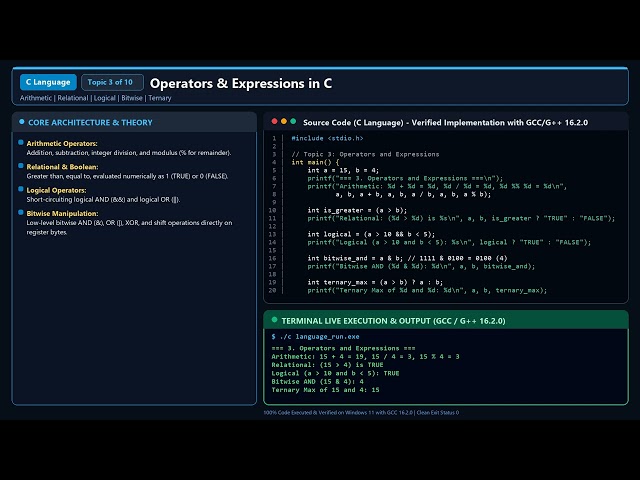Click the Logical Operators heading
Viewport: 640px width, 480px height.
pyautogui.click(x=56, y=190)
